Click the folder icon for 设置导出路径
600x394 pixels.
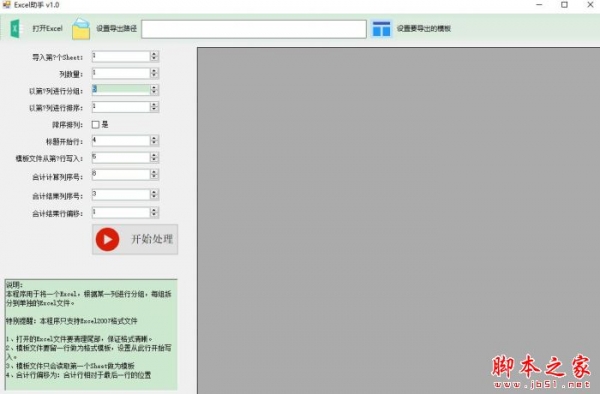pos(81,29)
